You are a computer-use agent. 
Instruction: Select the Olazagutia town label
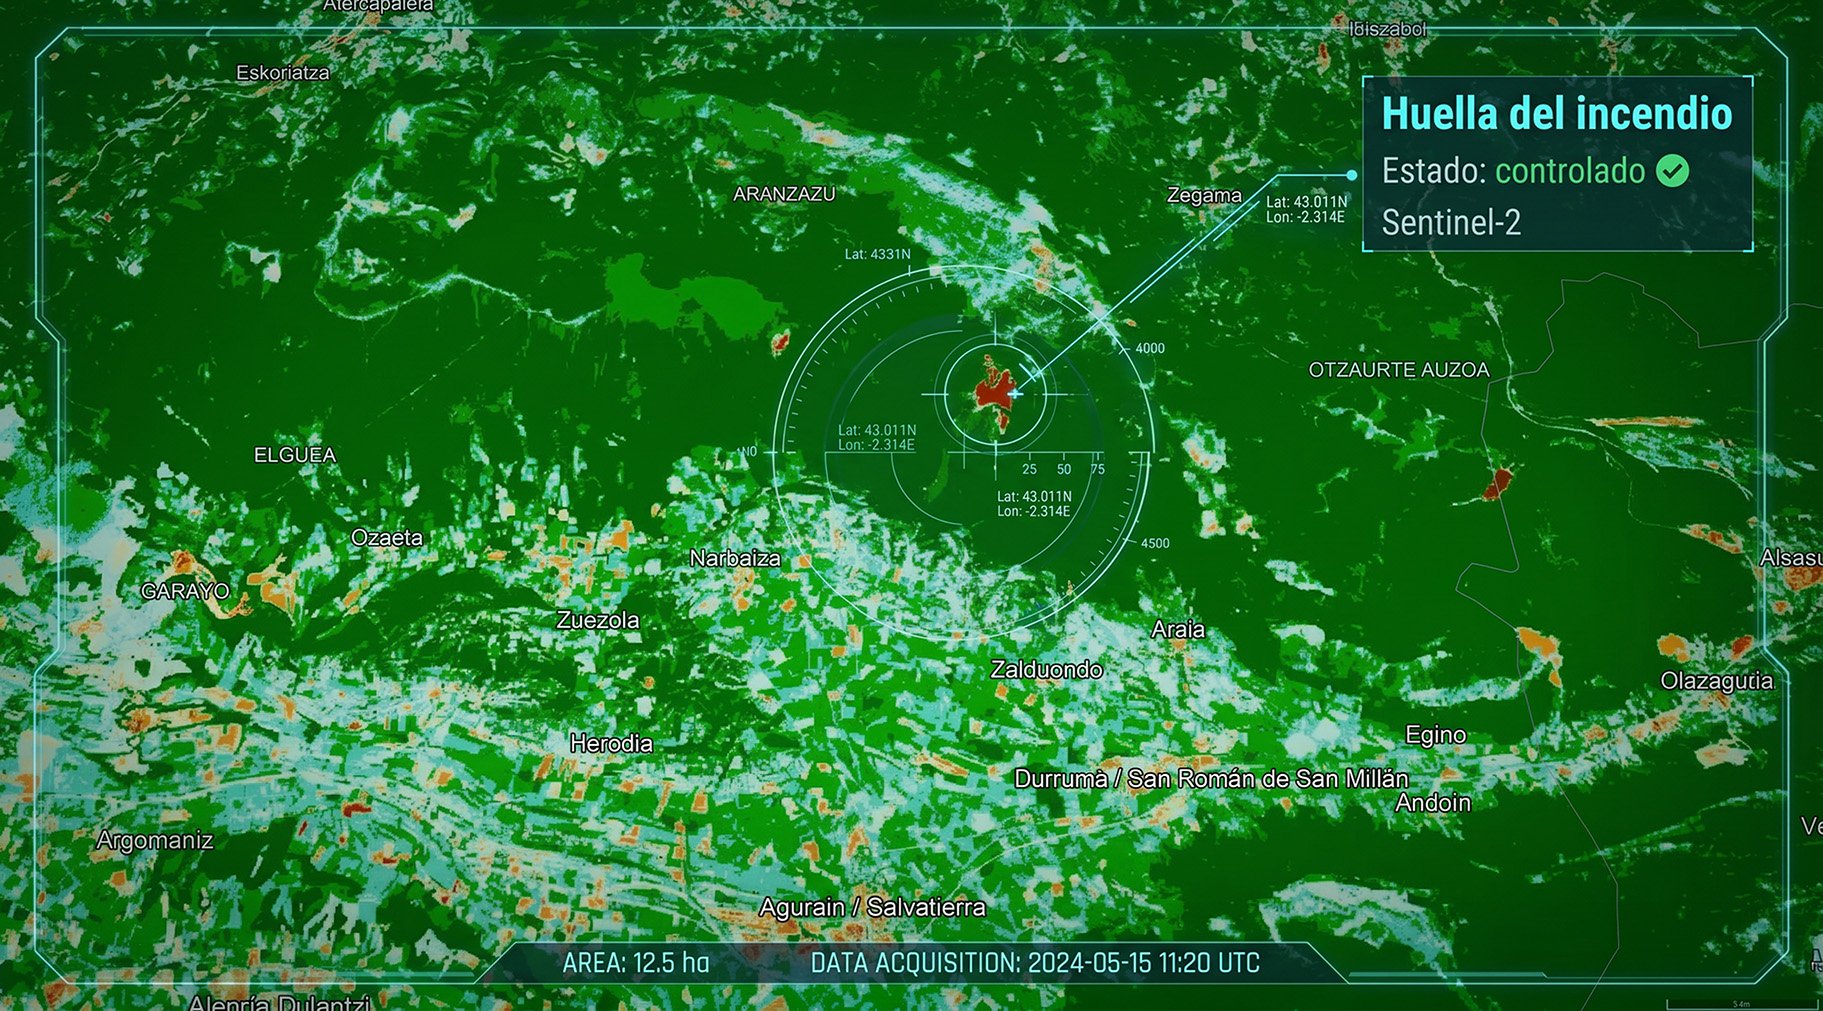(x=1717, y=682)
